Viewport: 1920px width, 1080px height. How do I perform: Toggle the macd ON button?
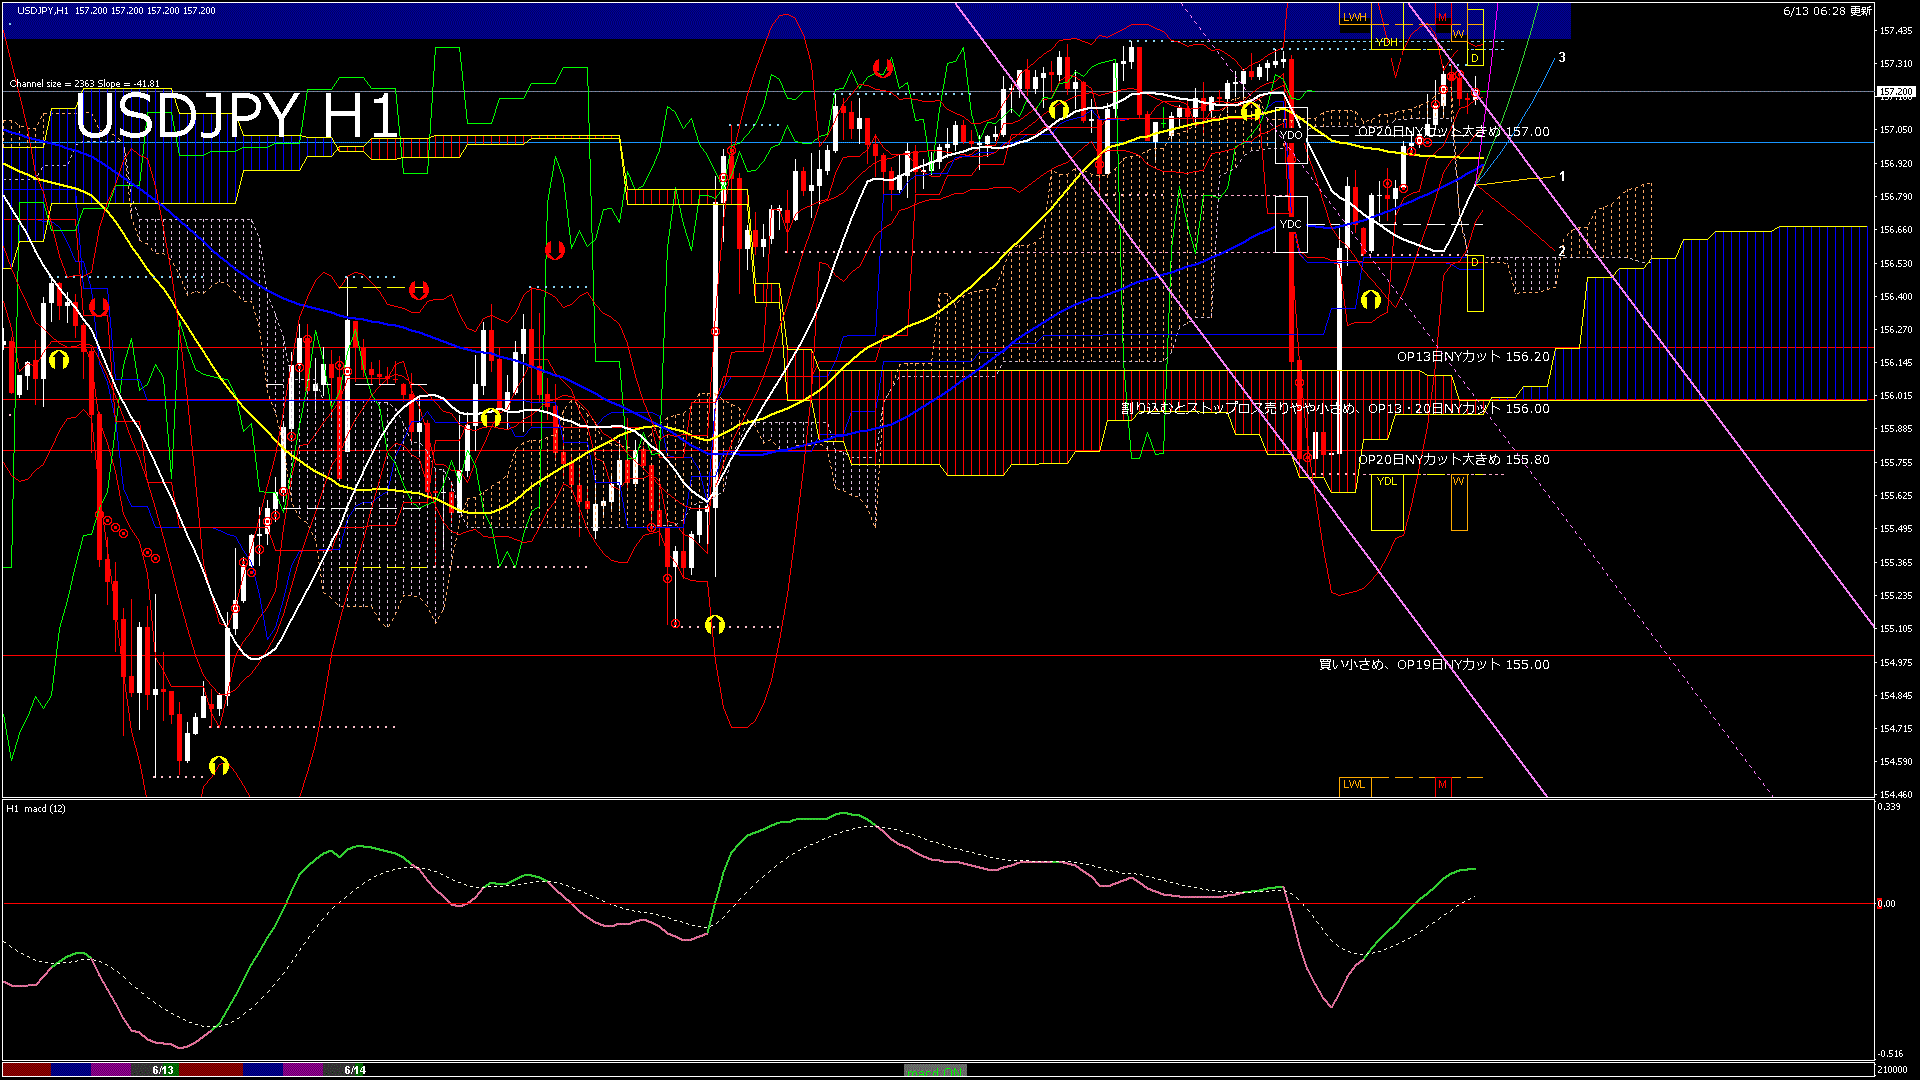[935, 1071]
